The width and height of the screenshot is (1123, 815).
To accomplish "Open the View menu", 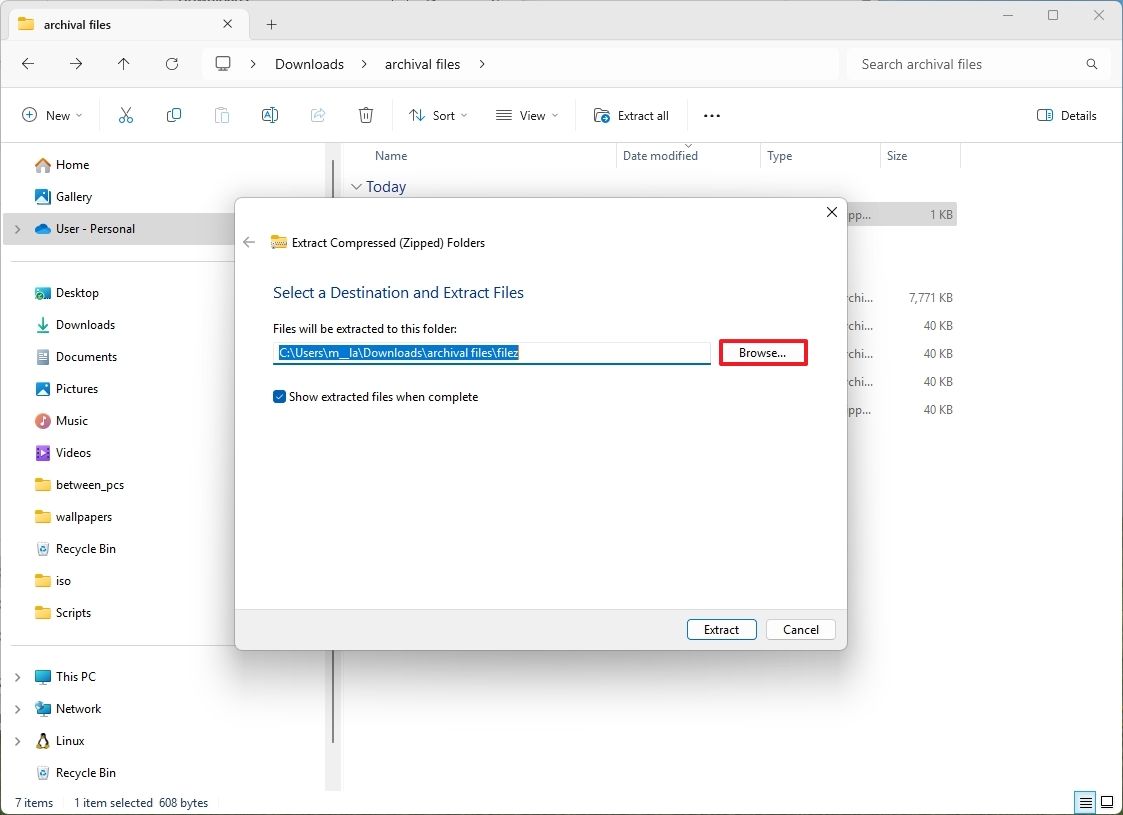I will click(526, 115).
